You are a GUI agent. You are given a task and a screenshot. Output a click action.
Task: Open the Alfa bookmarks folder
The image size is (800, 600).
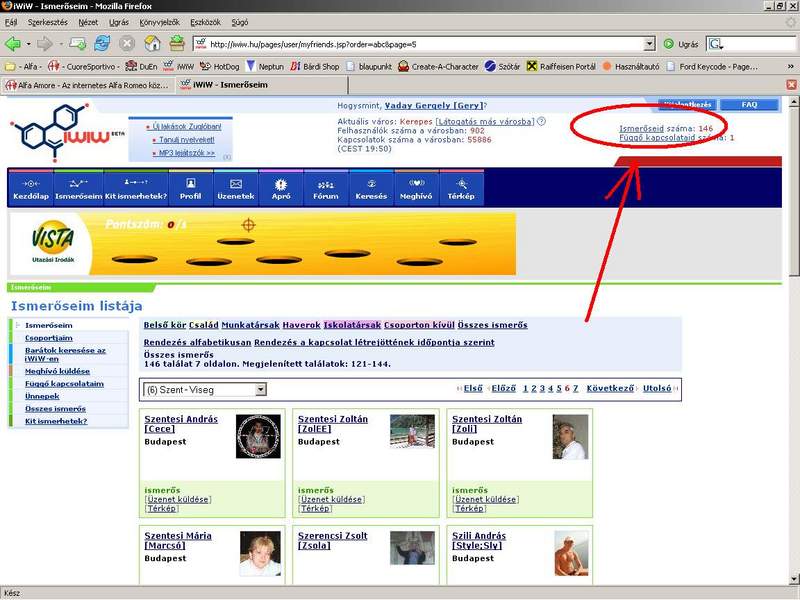pyautogui.click(x=21, y=66)
